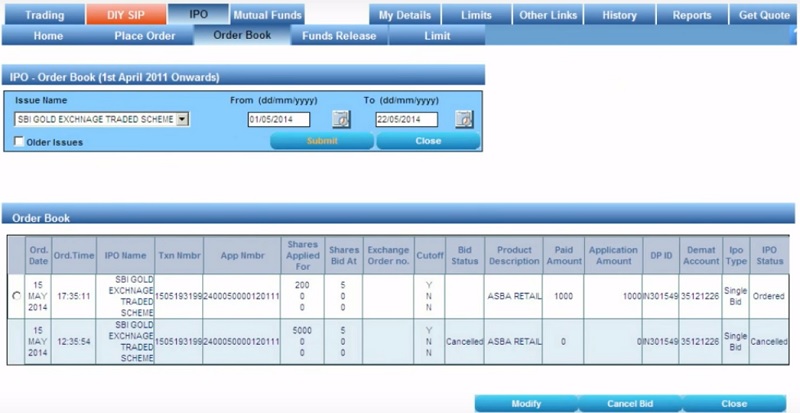Click Close in the filter panel
This screenshot has height=413, width=800.
tap(428, 141)
